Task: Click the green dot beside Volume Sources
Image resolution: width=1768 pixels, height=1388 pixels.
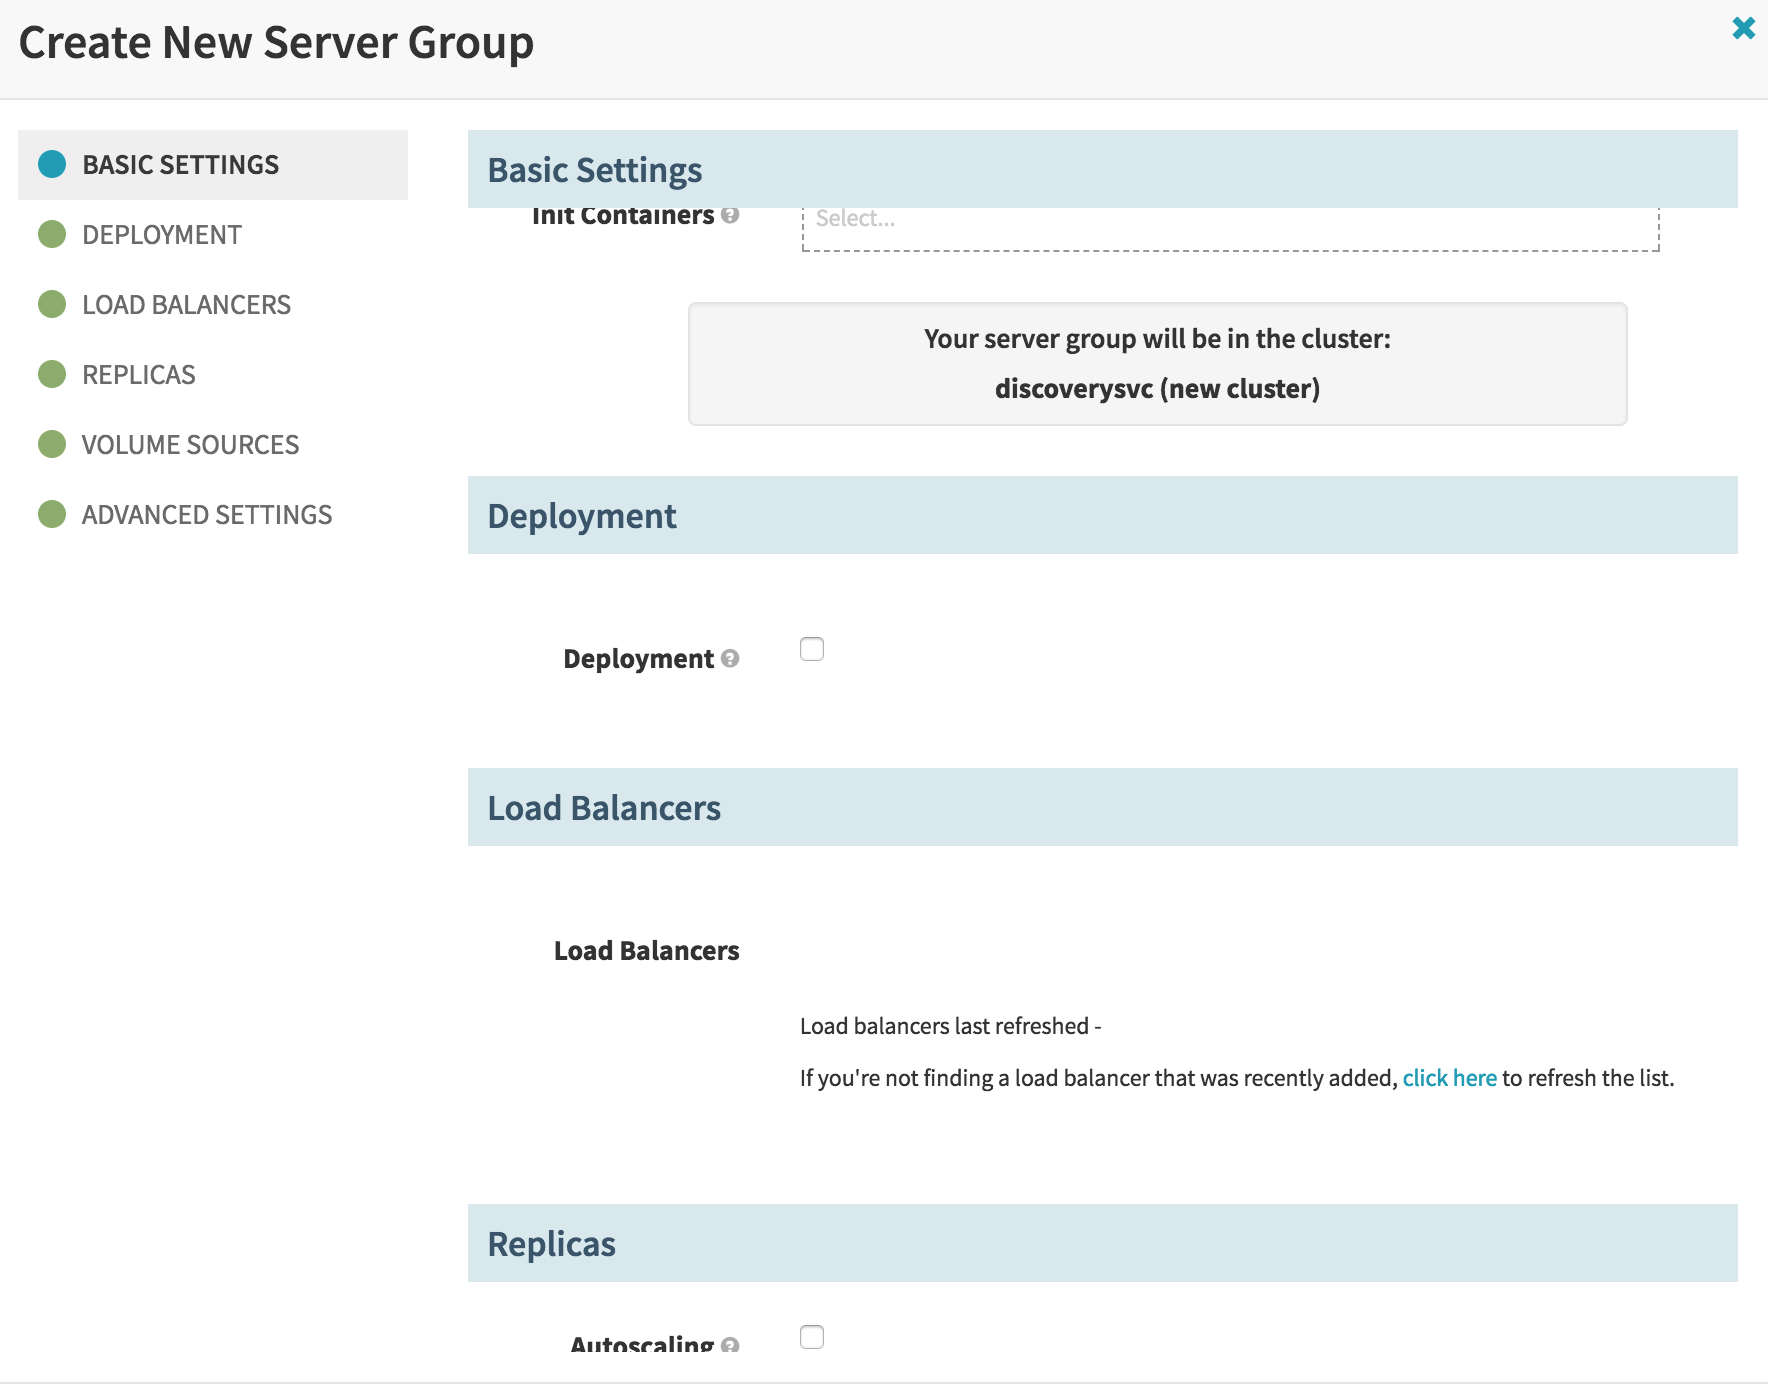Action: point(52,444)
